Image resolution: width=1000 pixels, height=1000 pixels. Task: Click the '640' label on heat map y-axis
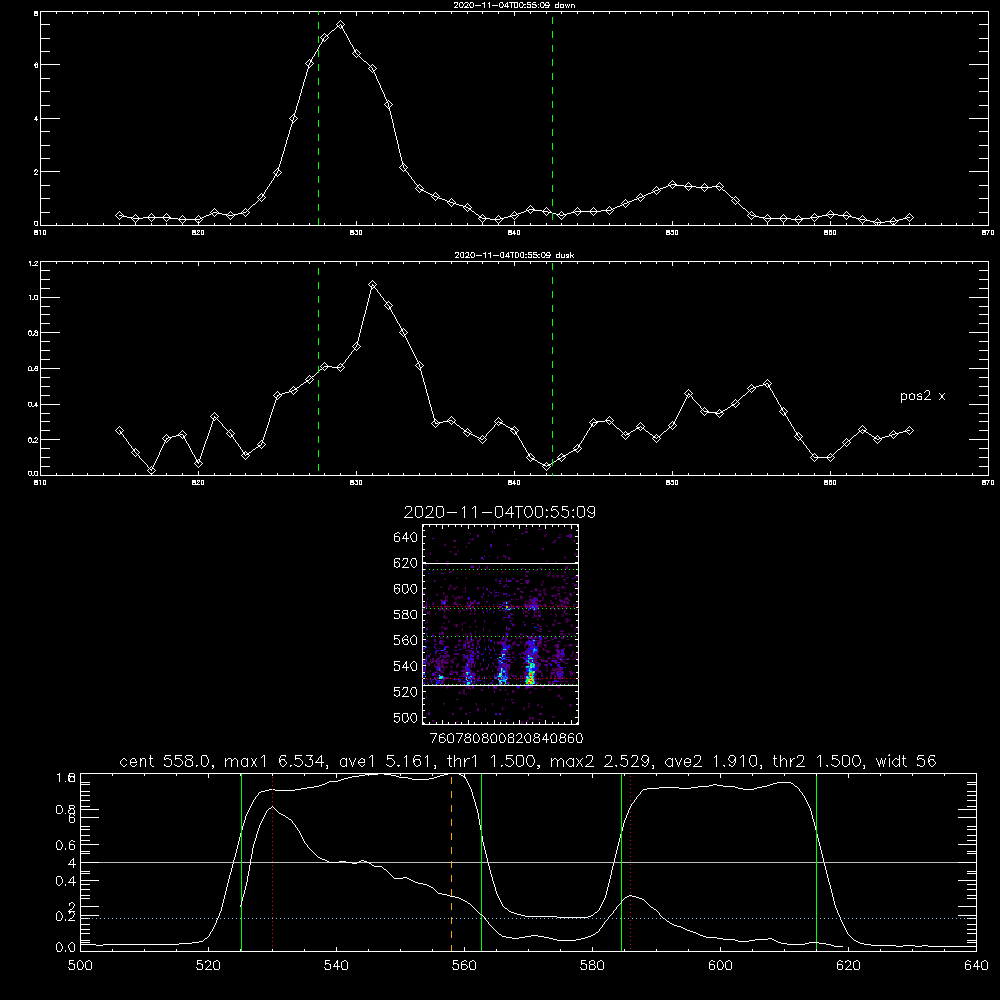[406, 538]
